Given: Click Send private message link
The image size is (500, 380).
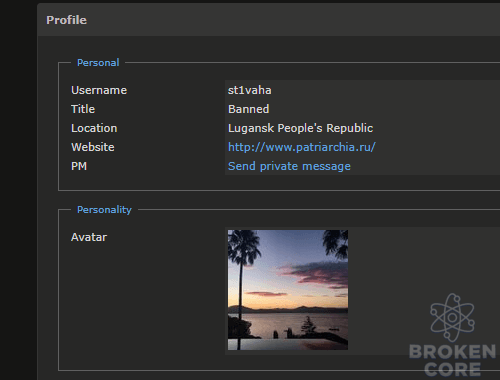Looking at the screenshot, I should (289, 166).
